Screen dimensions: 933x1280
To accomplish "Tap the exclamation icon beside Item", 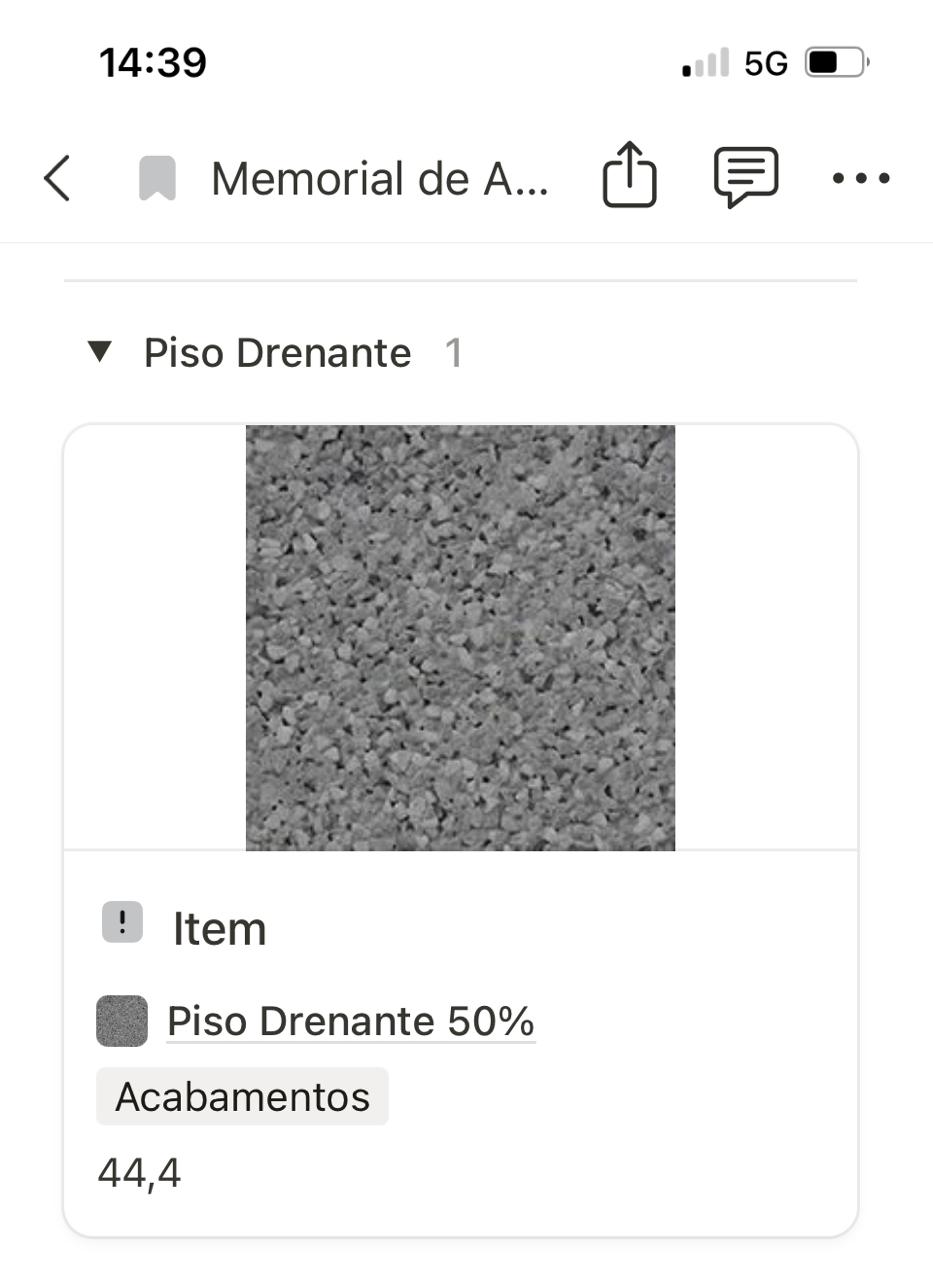I will [122, 922].
